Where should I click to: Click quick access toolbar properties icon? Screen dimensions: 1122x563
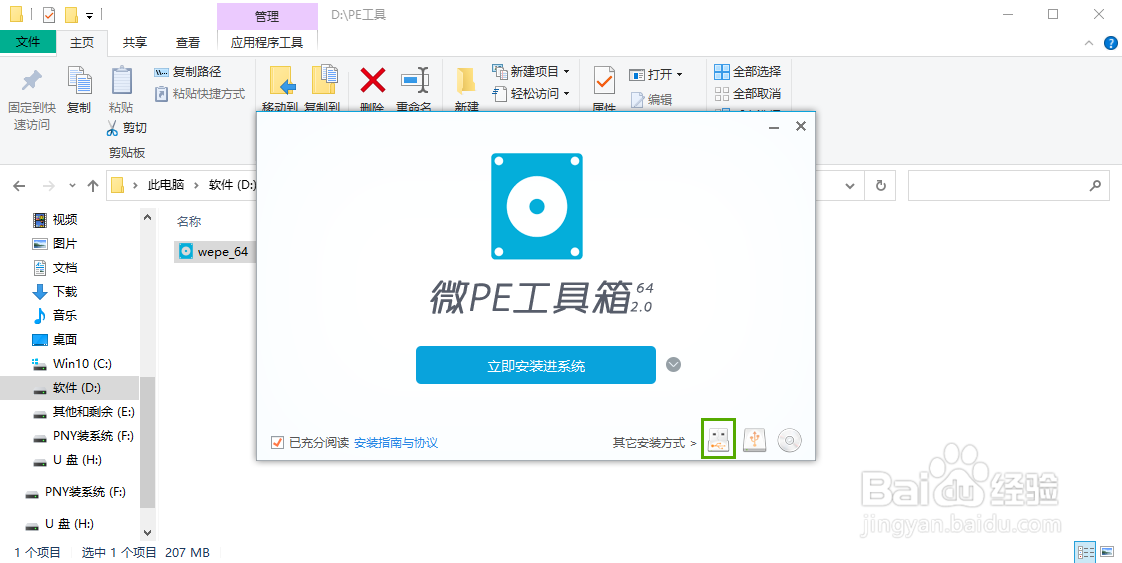[49, 14]
